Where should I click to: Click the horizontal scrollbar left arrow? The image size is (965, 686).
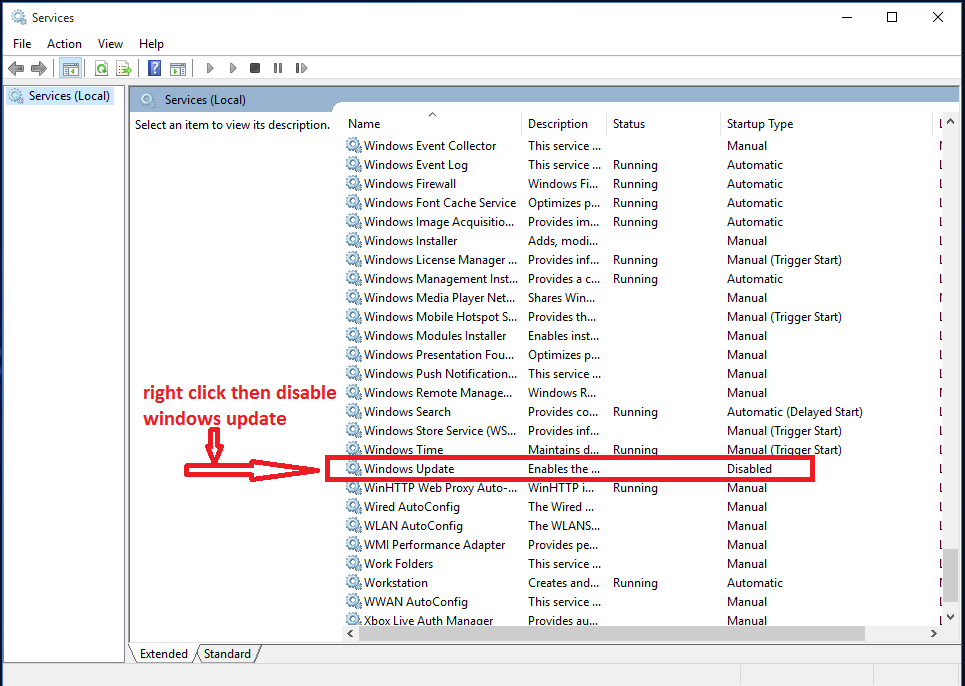click(x=351, y=633)
